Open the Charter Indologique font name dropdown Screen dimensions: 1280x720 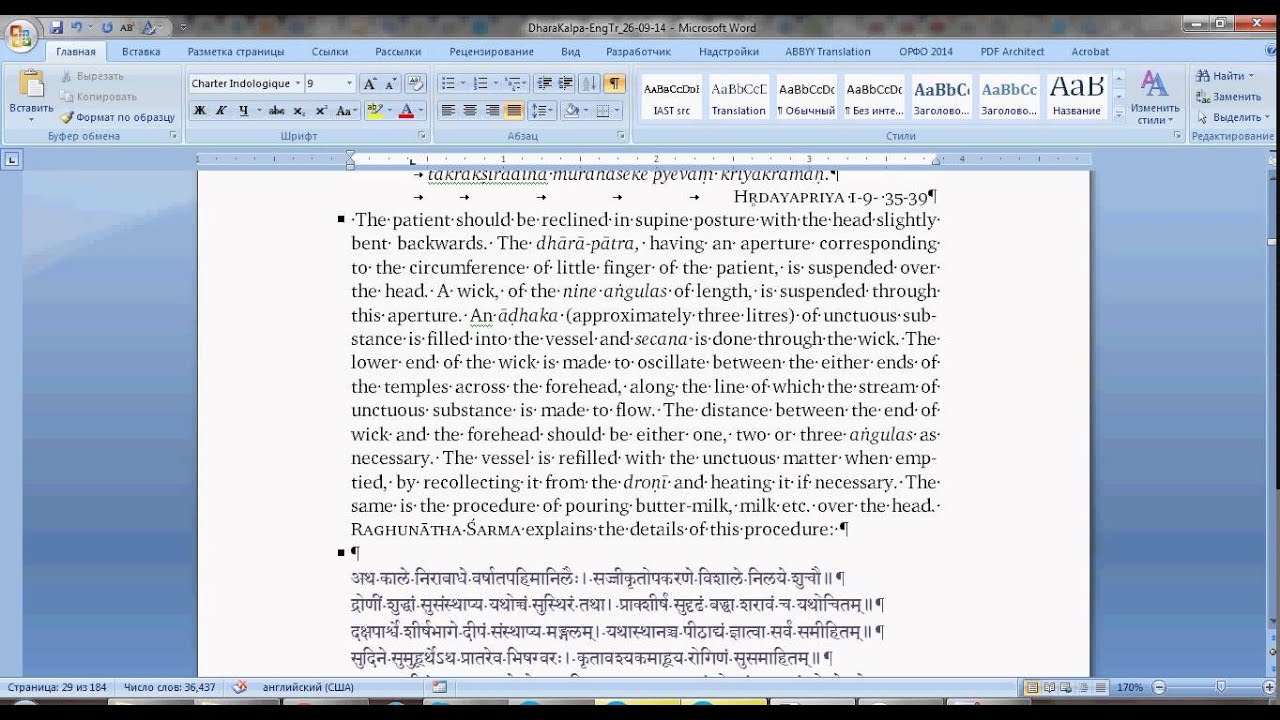[x=298, y=84]
